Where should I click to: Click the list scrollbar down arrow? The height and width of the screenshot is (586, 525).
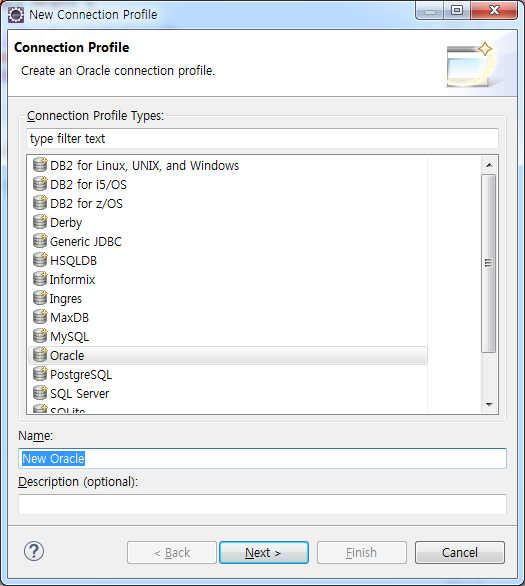(x=489, y=405)
